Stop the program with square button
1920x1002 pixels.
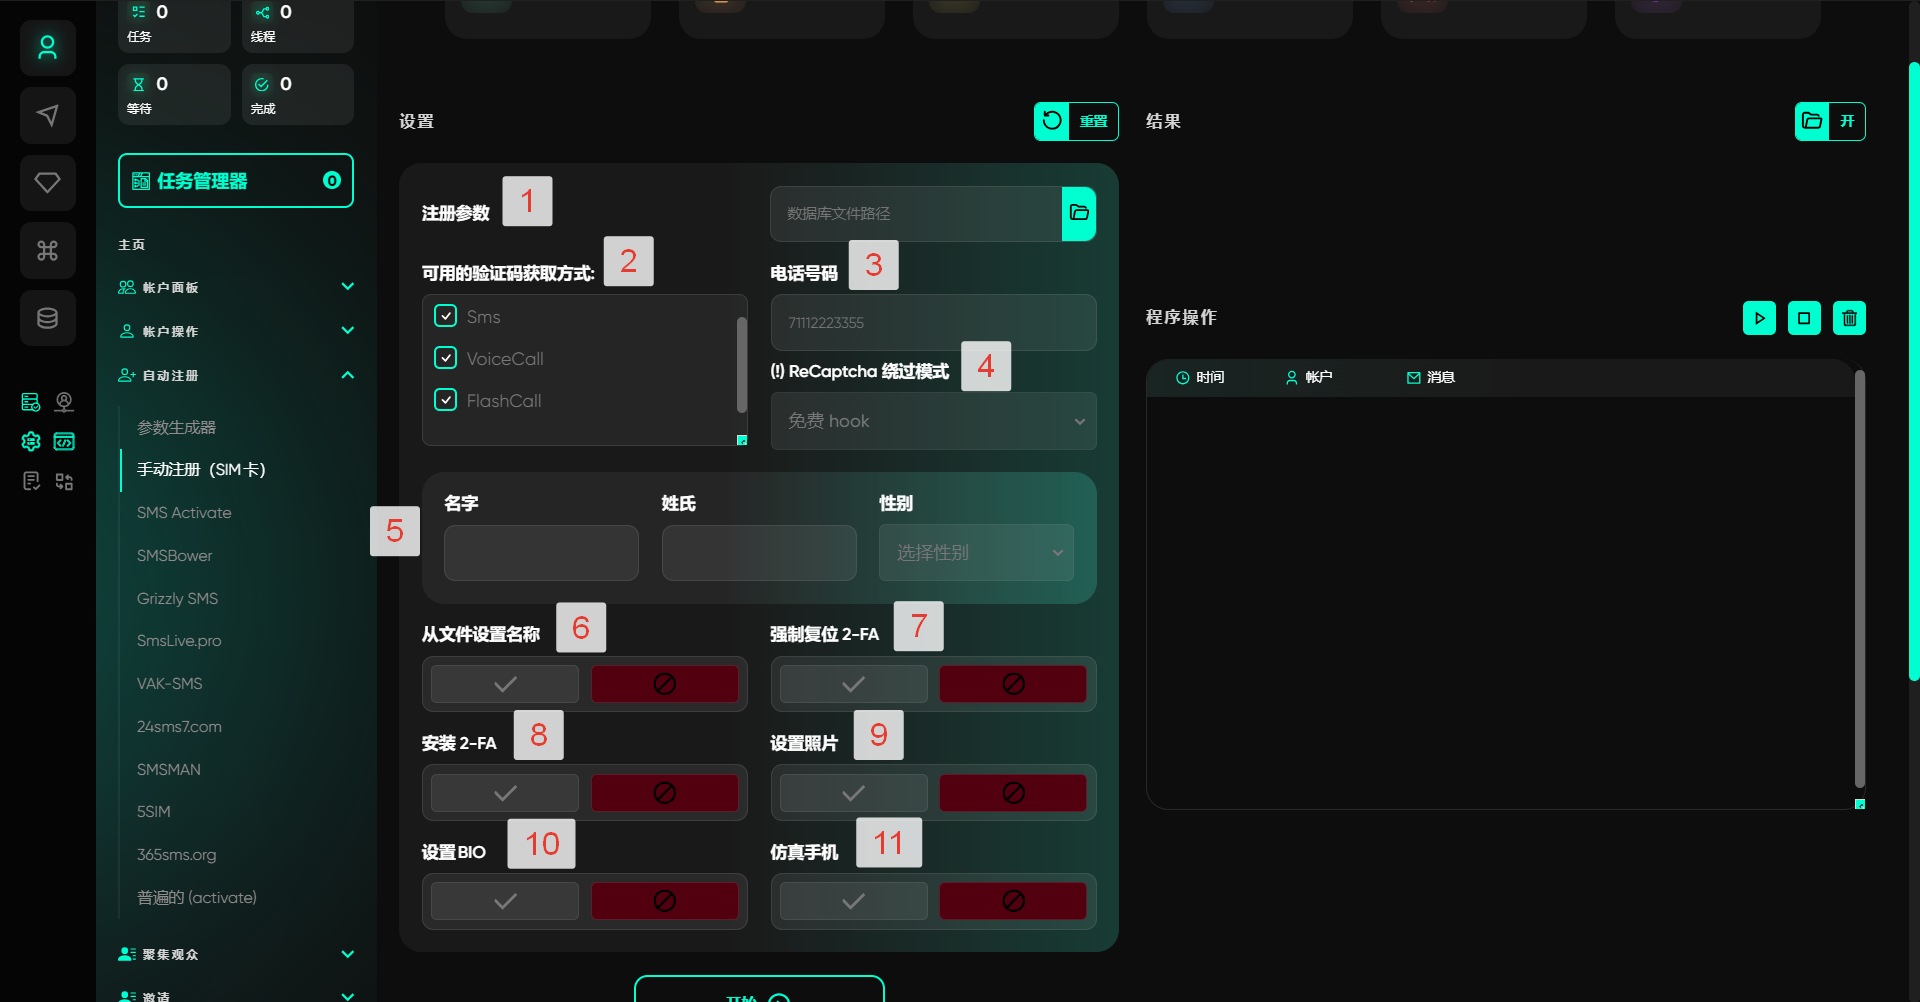click(x=1804, y=318)
